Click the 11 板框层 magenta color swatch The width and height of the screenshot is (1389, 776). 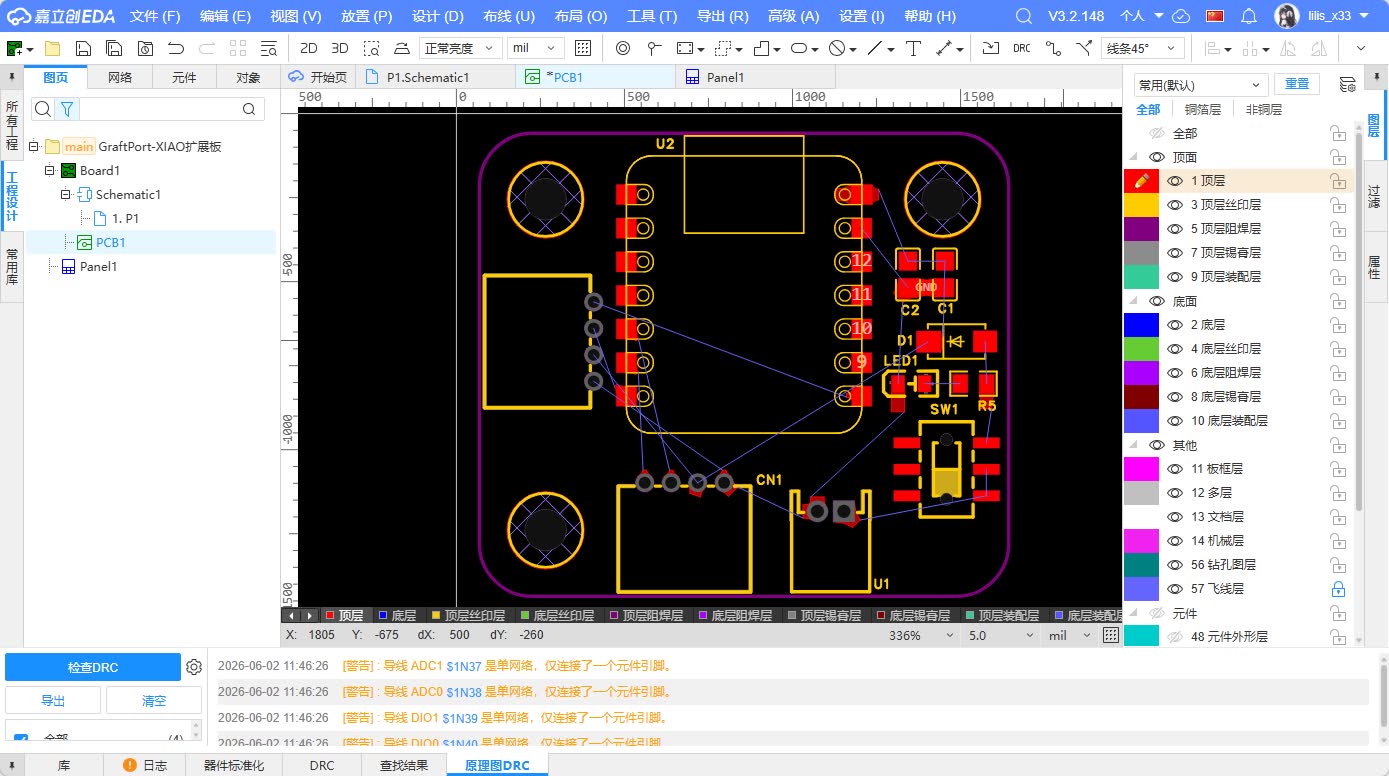[1141, 469]
